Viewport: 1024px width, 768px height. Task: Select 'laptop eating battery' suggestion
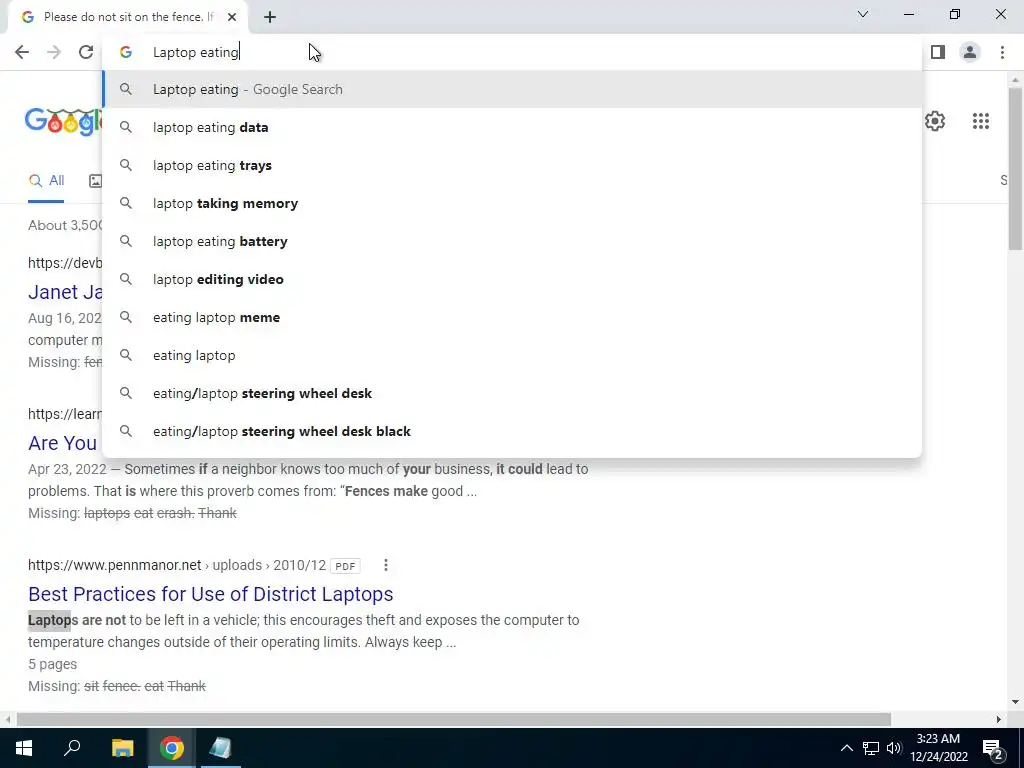coord(512,241)
